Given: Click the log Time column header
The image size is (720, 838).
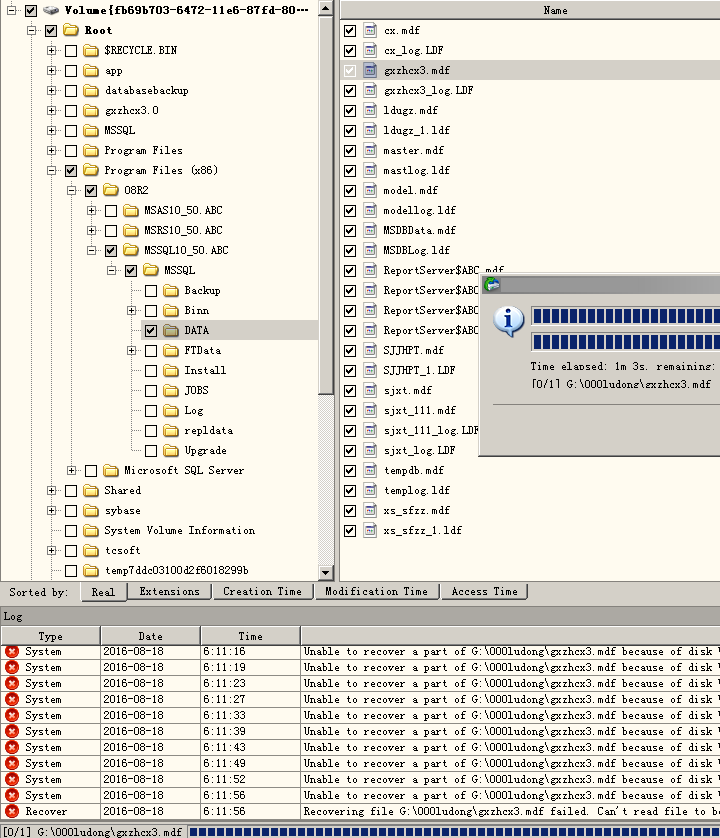Looking at the screenshot, I should pos(251,636).
